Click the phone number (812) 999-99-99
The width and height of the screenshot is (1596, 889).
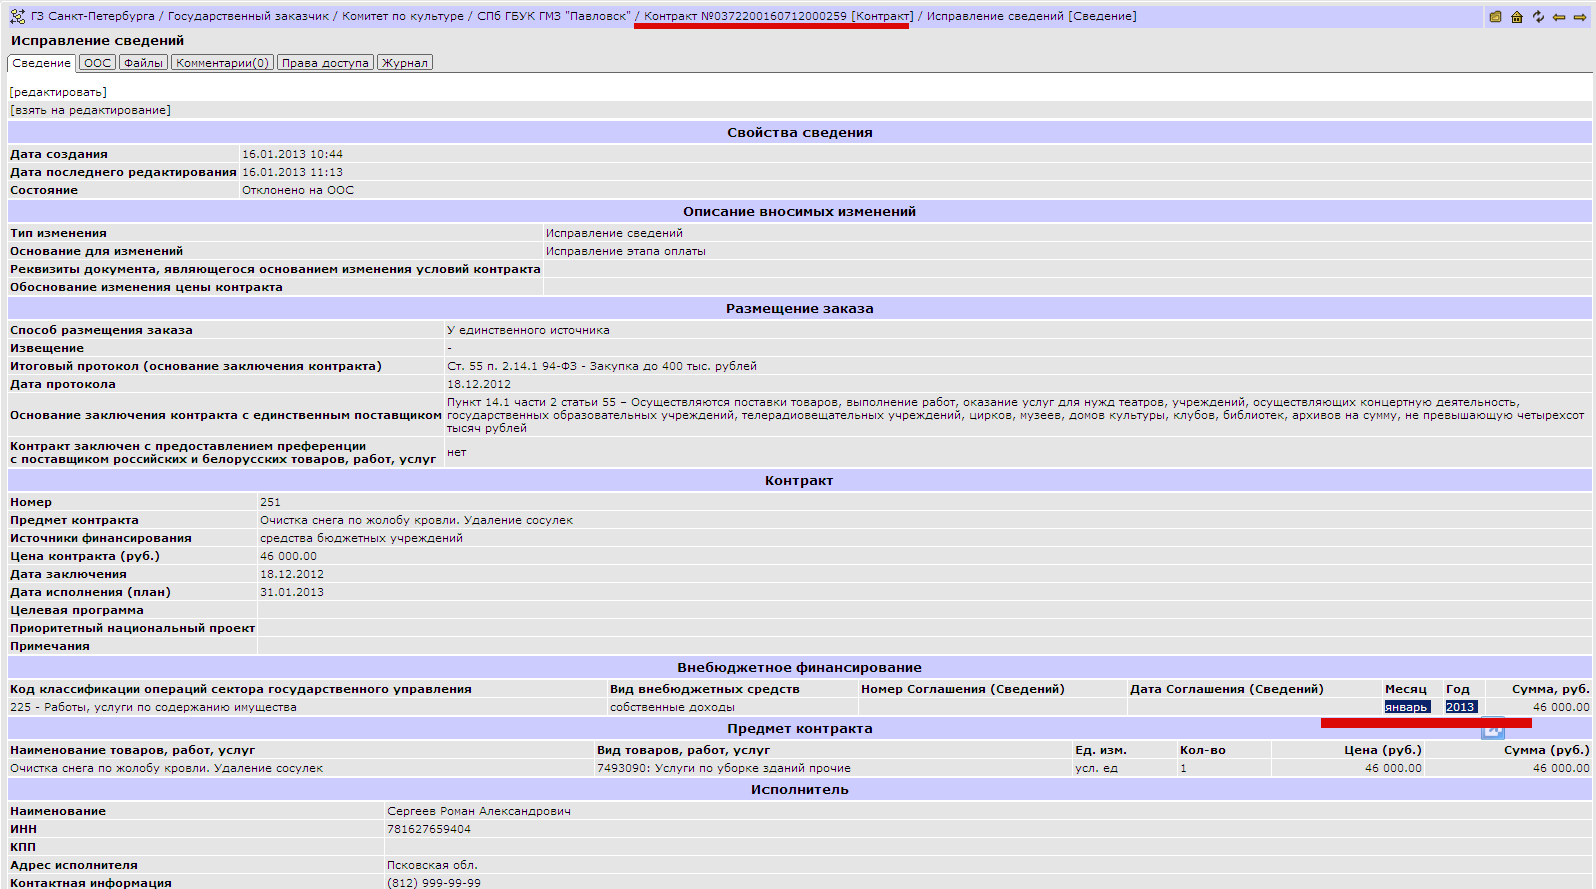434,883
